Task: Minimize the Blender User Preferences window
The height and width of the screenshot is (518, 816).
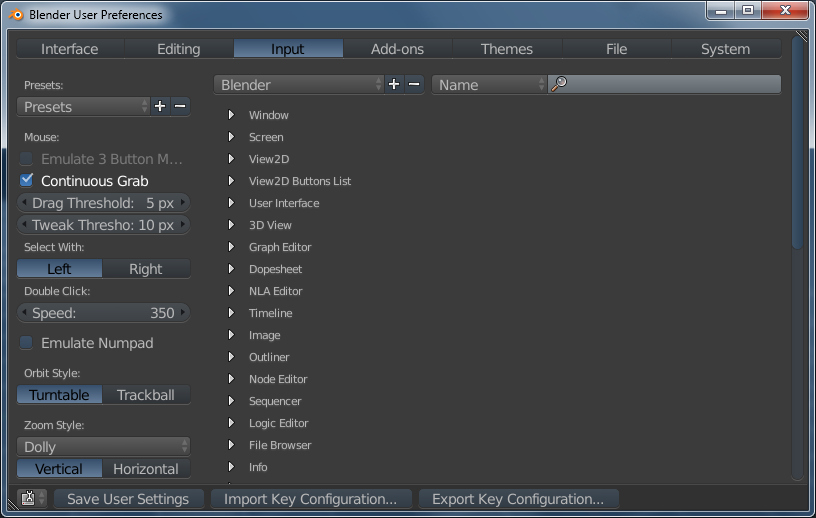Action: coord(721,10)
